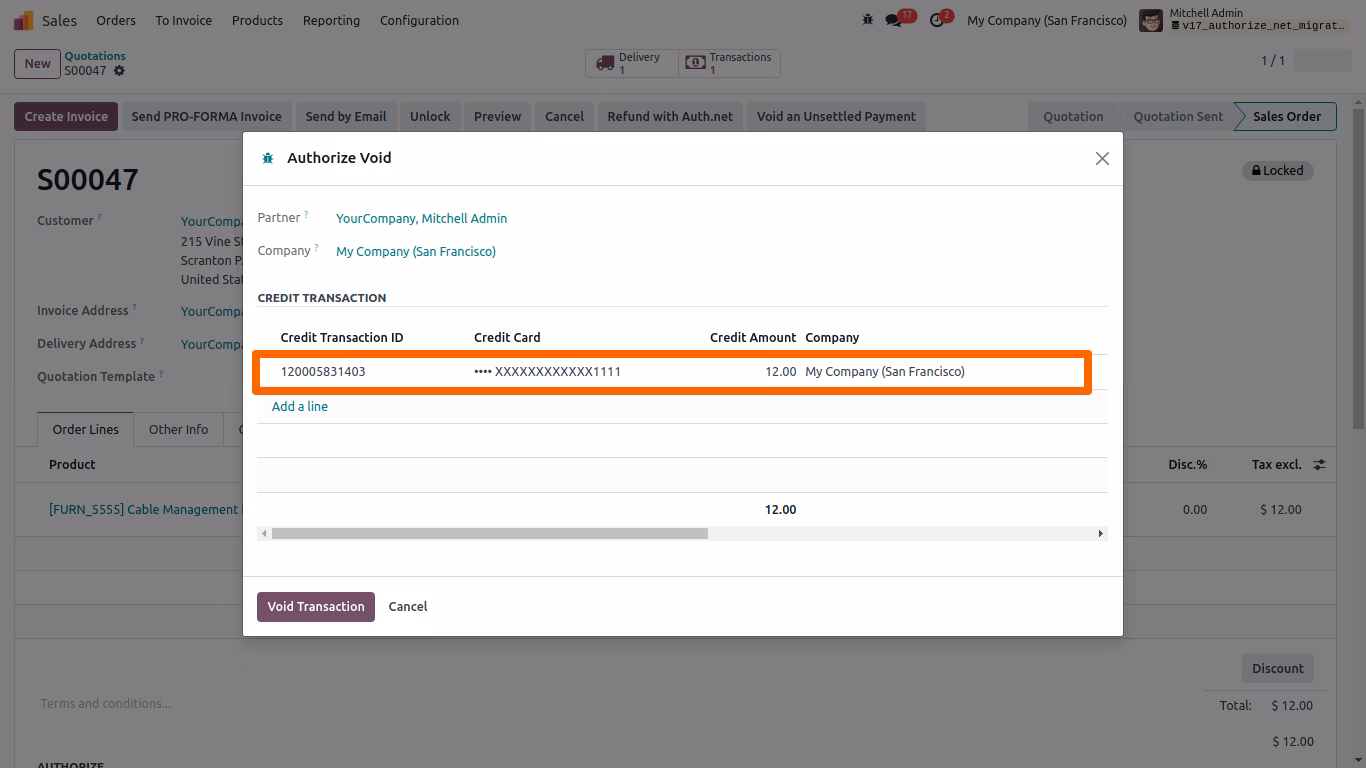Open the Sales app home icon
Screen dimensions: 1366x768
tap(23, 20)
